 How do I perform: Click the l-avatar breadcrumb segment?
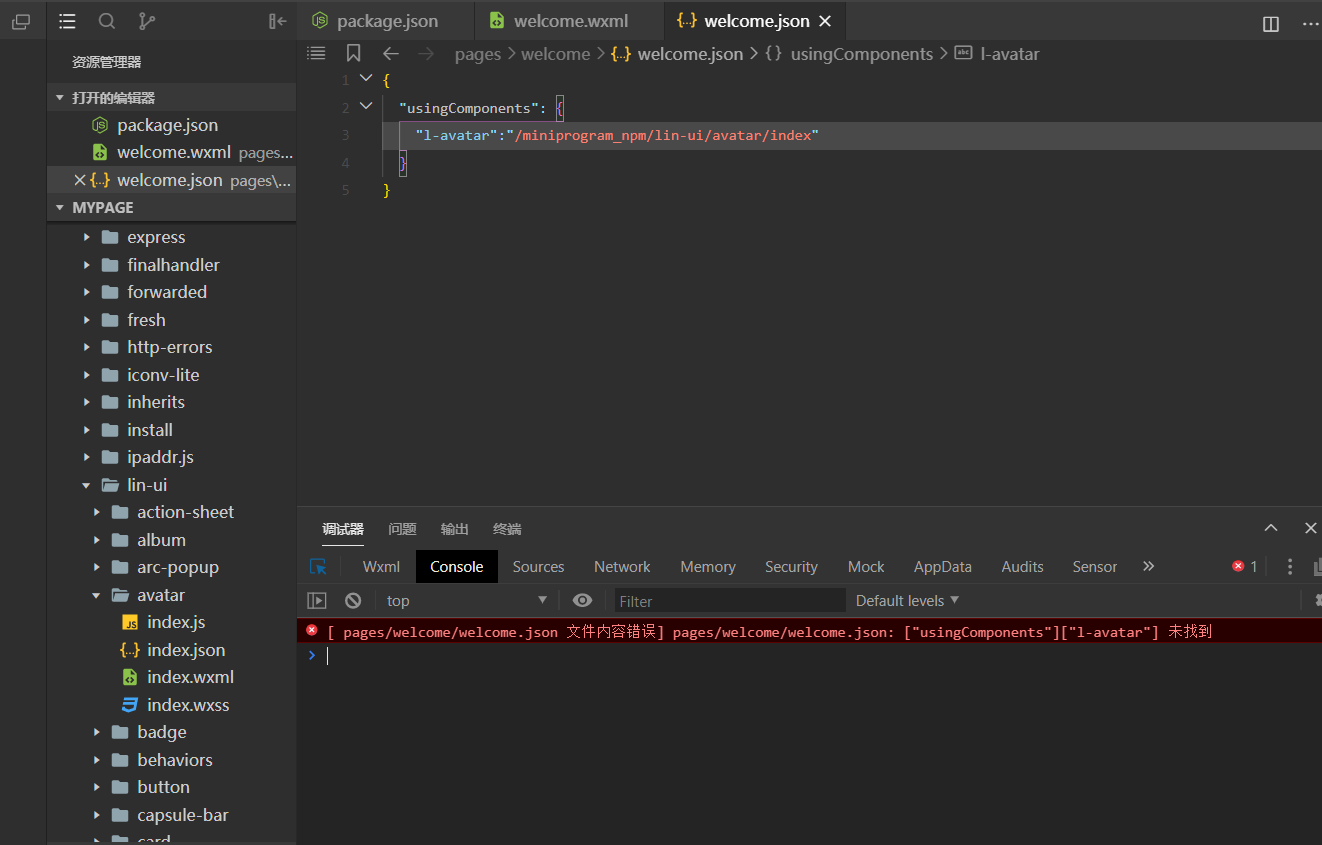(1010, 54)
